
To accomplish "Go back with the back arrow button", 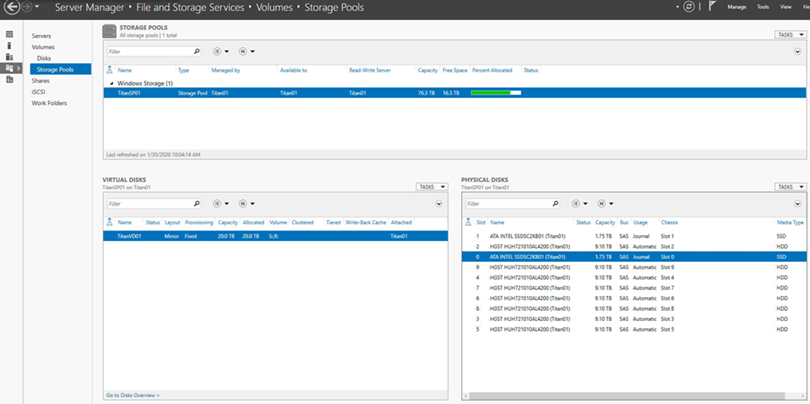I will pyautogui.click(x=12, y=8).
